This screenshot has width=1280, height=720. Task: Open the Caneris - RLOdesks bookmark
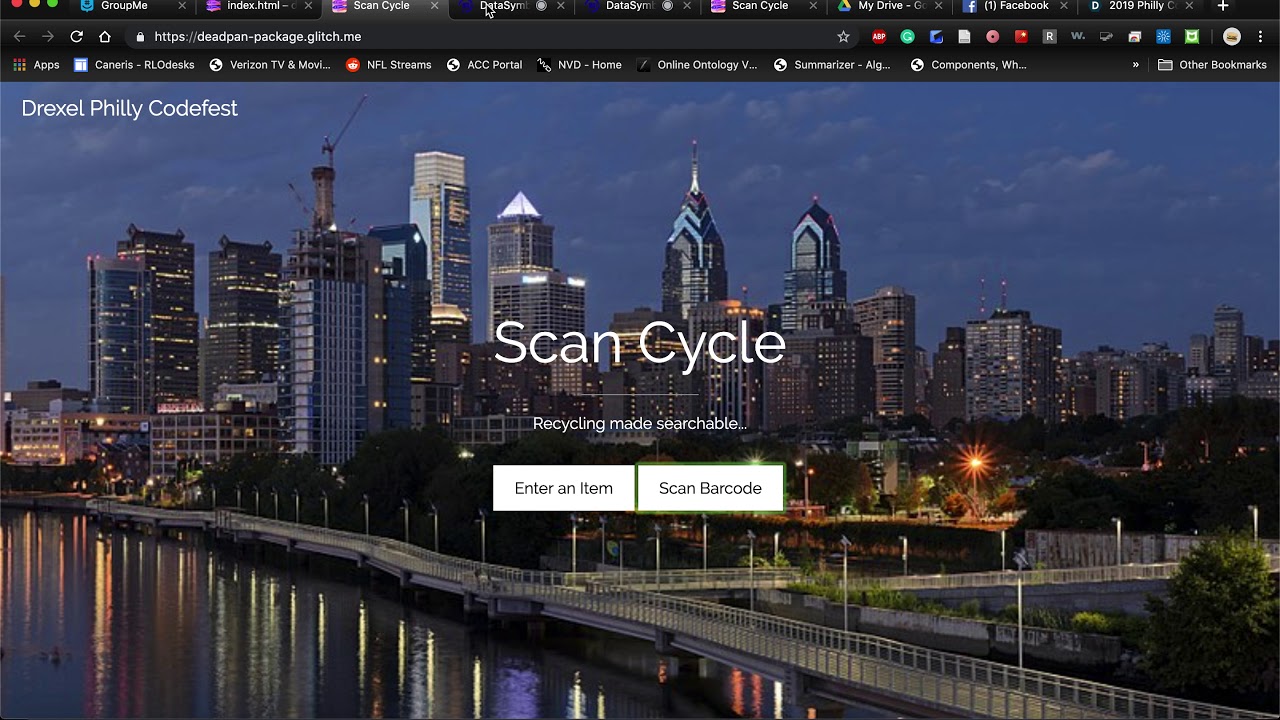click(134, 65)
